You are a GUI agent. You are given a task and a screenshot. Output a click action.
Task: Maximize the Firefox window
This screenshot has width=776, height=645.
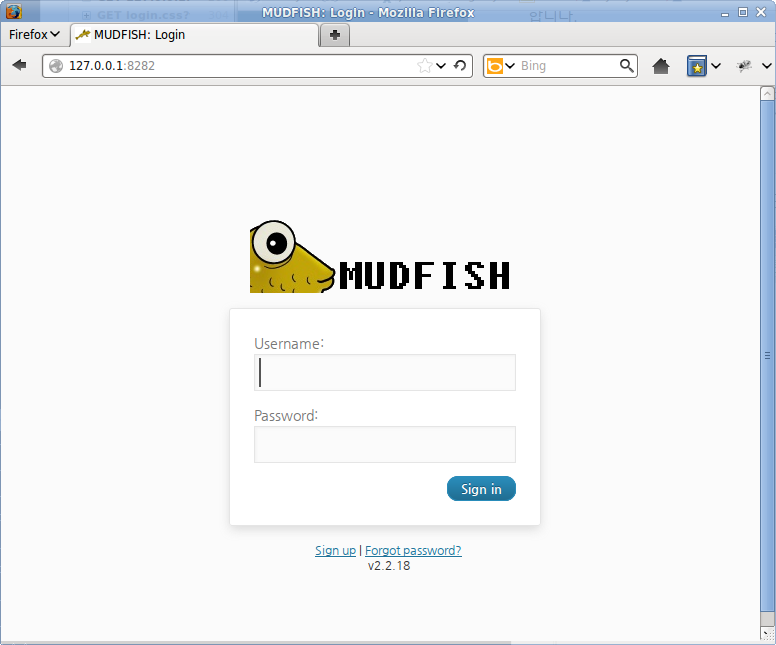743,12
